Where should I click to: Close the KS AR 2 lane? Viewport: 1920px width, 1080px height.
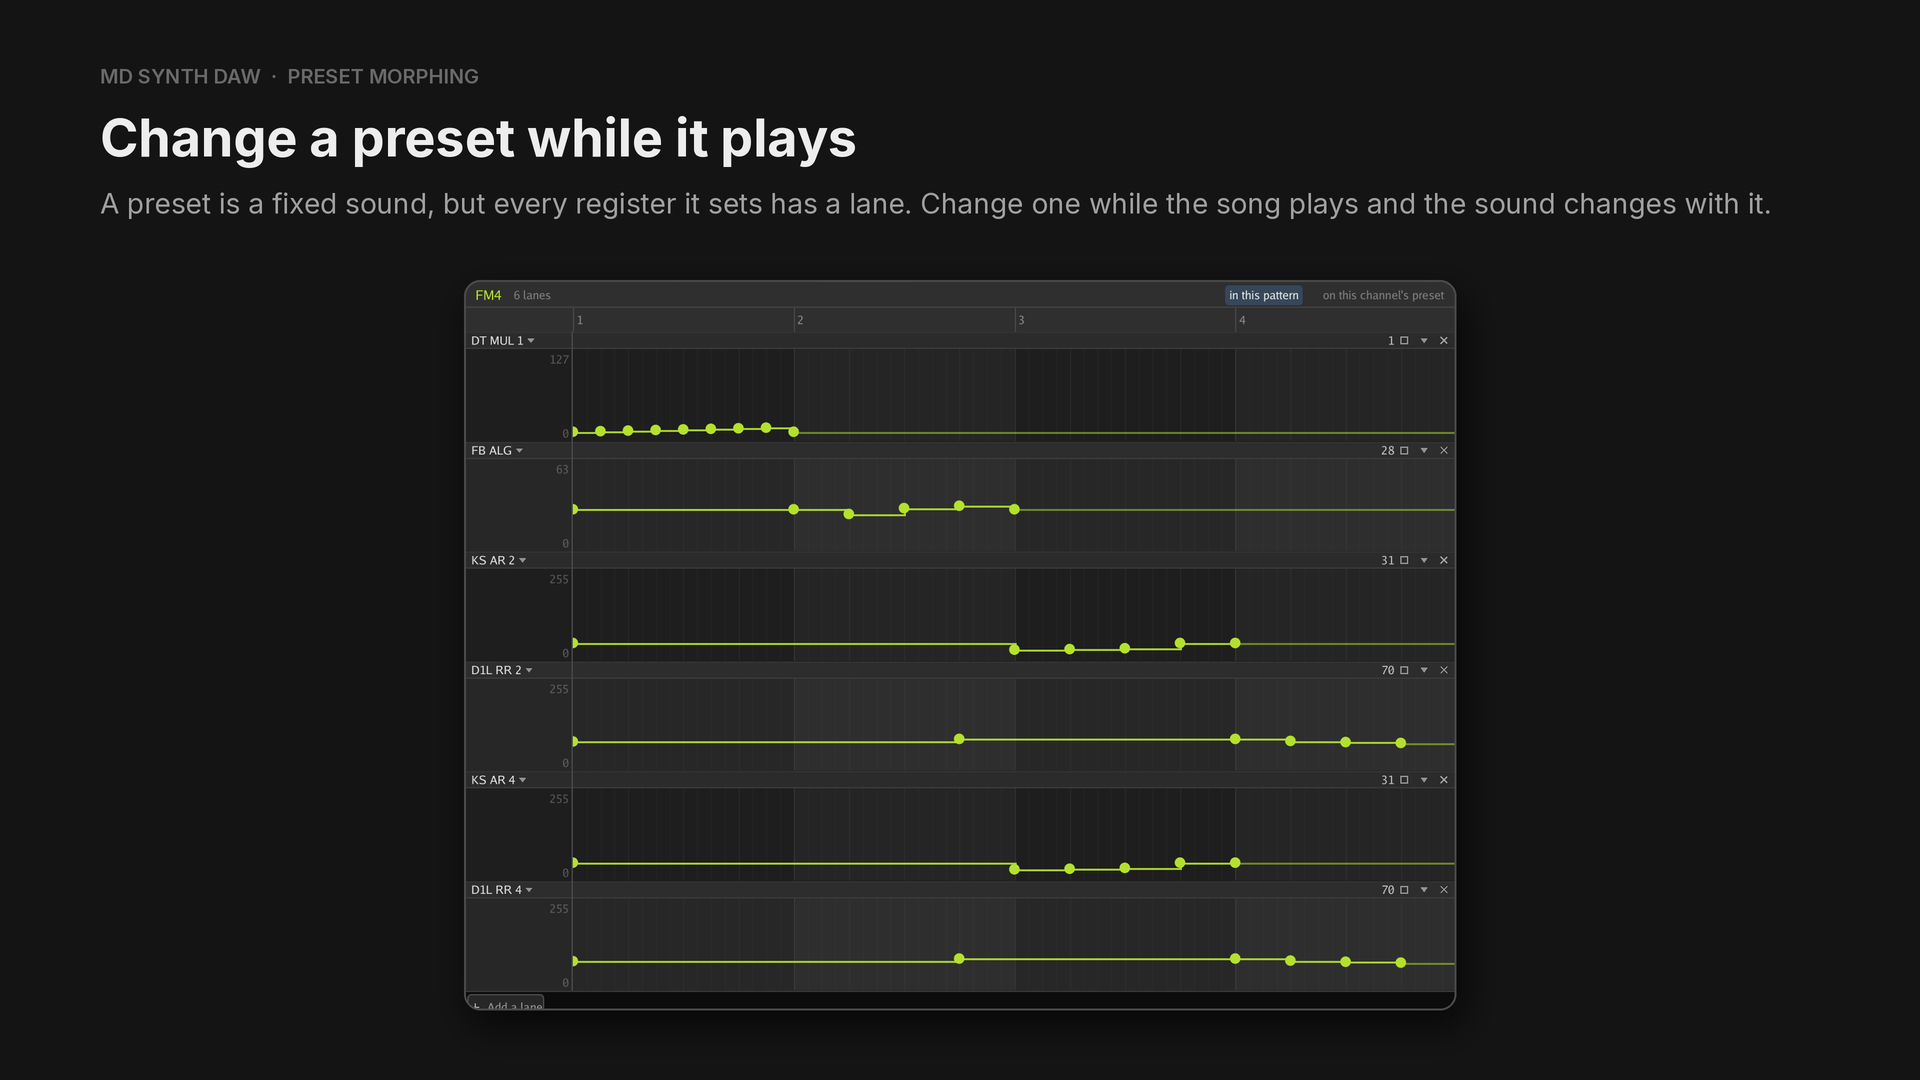coord(1443,561)
